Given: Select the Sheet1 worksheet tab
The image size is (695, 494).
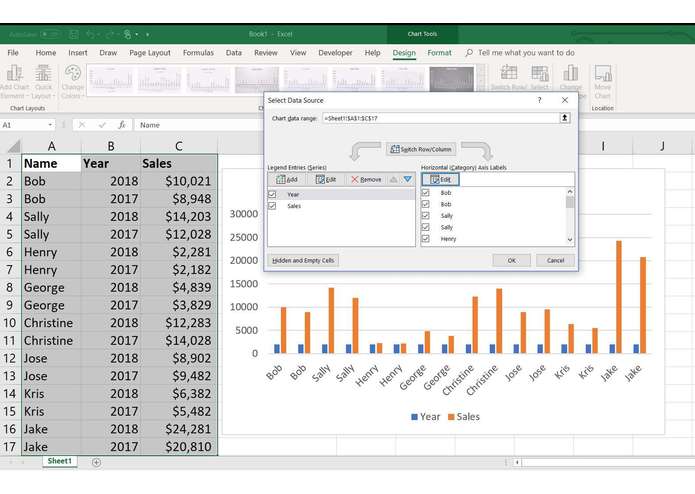Looking at the screenshot, I should pos(59,461).
